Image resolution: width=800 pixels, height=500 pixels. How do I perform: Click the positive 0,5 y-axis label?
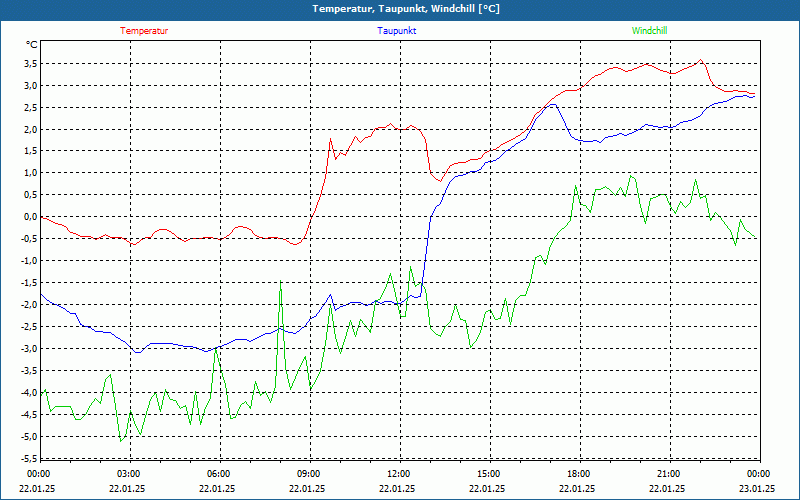(30, 195)
